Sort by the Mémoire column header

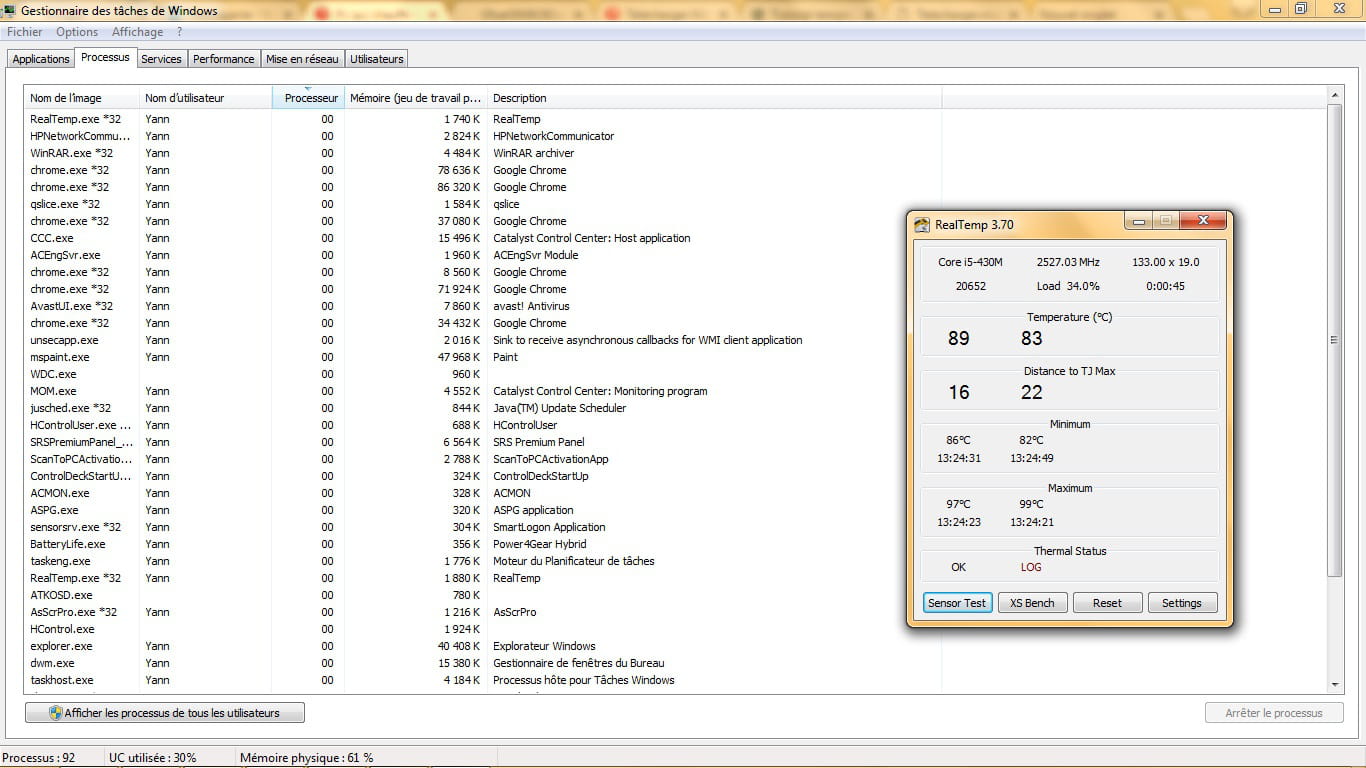click(x=416, y=98)
